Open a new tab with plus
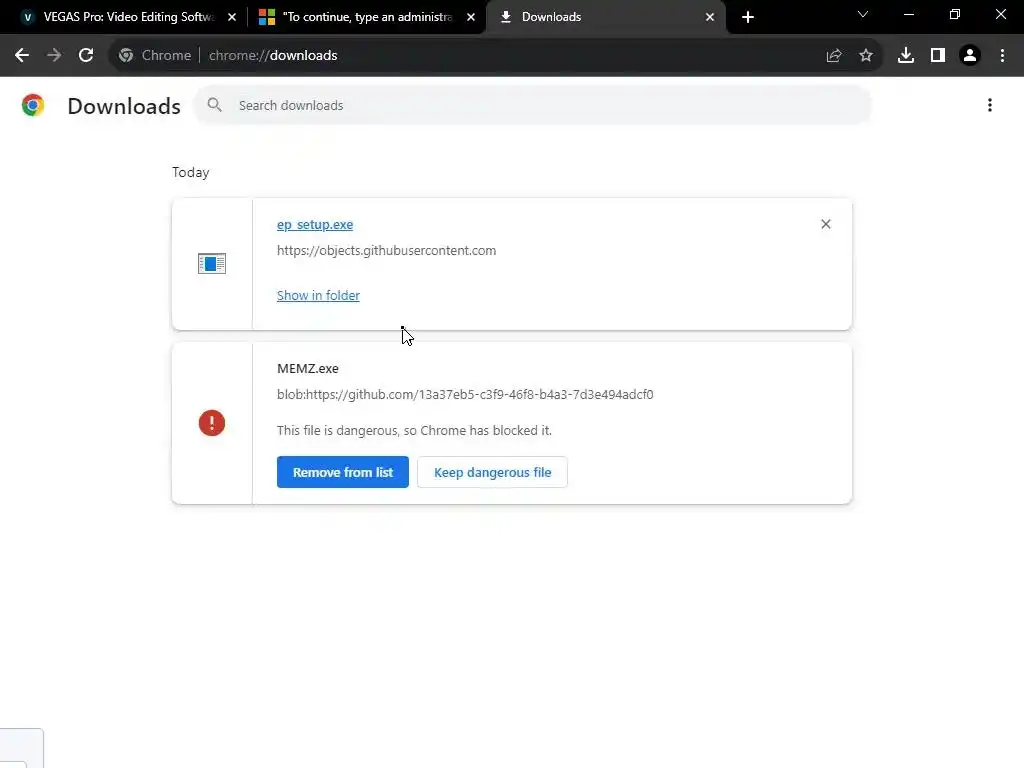Viewport: 1024px width, 768px height. [748, 17]
